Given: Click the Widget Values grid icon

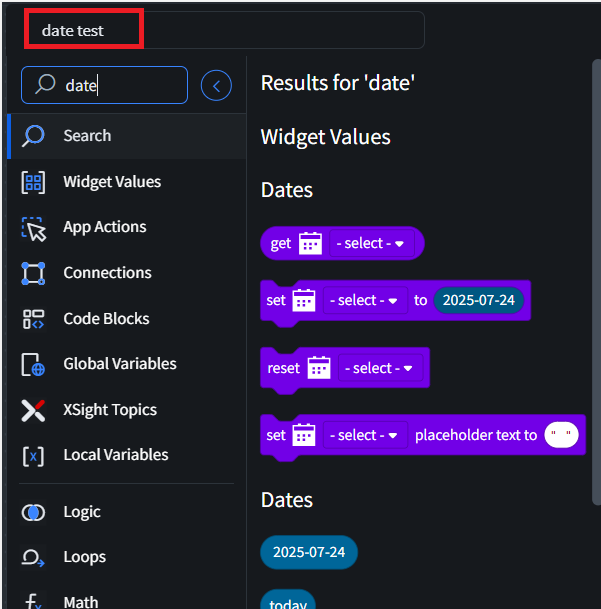Looking at the screenshot, I should [34, 182].
